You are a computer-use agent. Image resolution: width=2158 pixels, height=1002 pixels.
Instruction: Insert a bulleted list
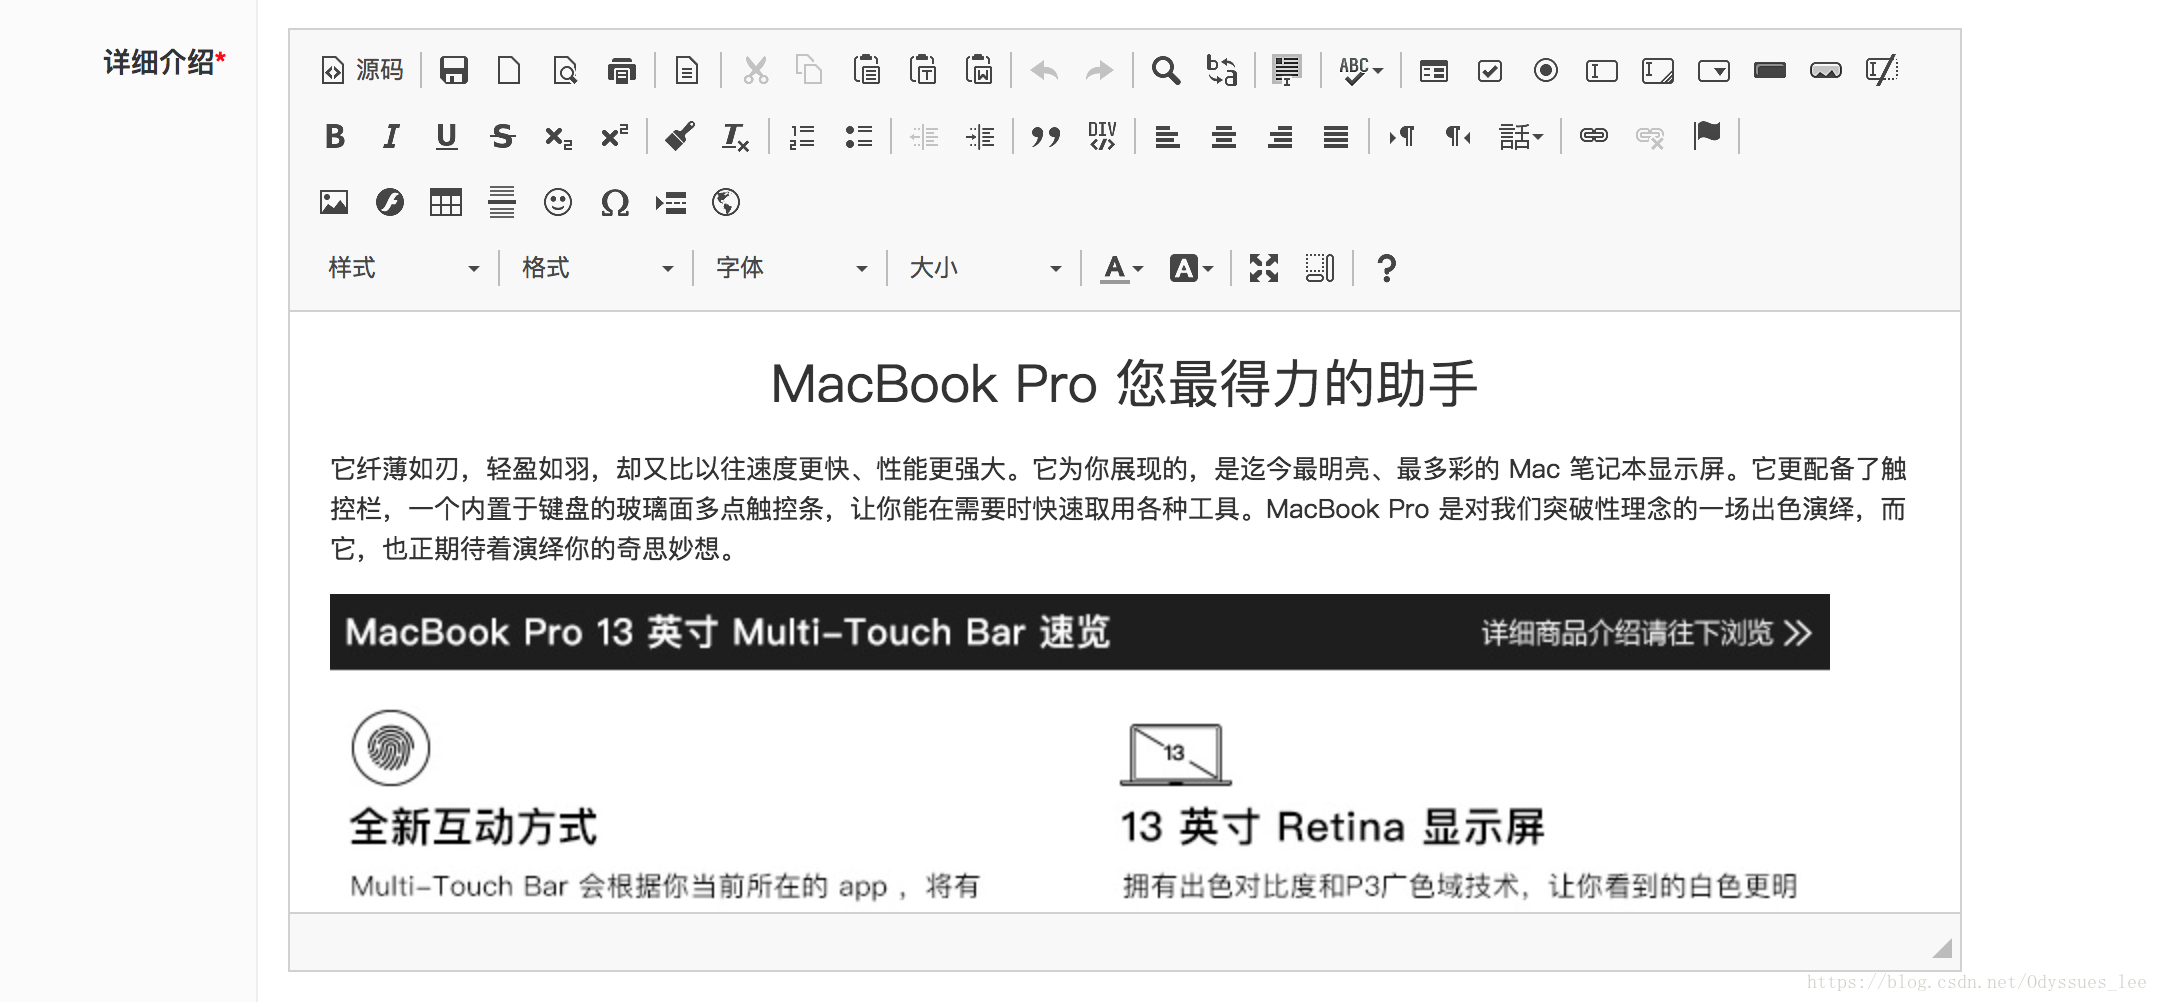point(858,136)
